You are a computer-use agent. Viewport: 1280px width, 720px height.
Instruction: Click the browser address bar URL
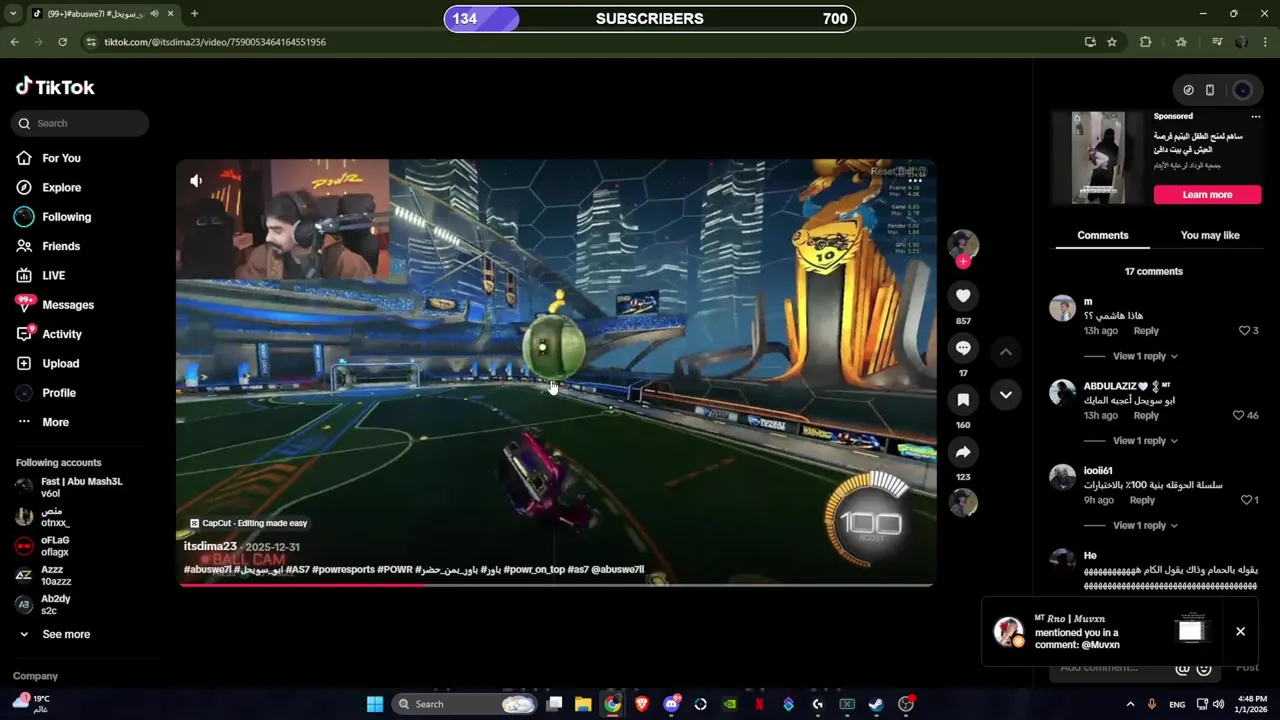(215, 42)
